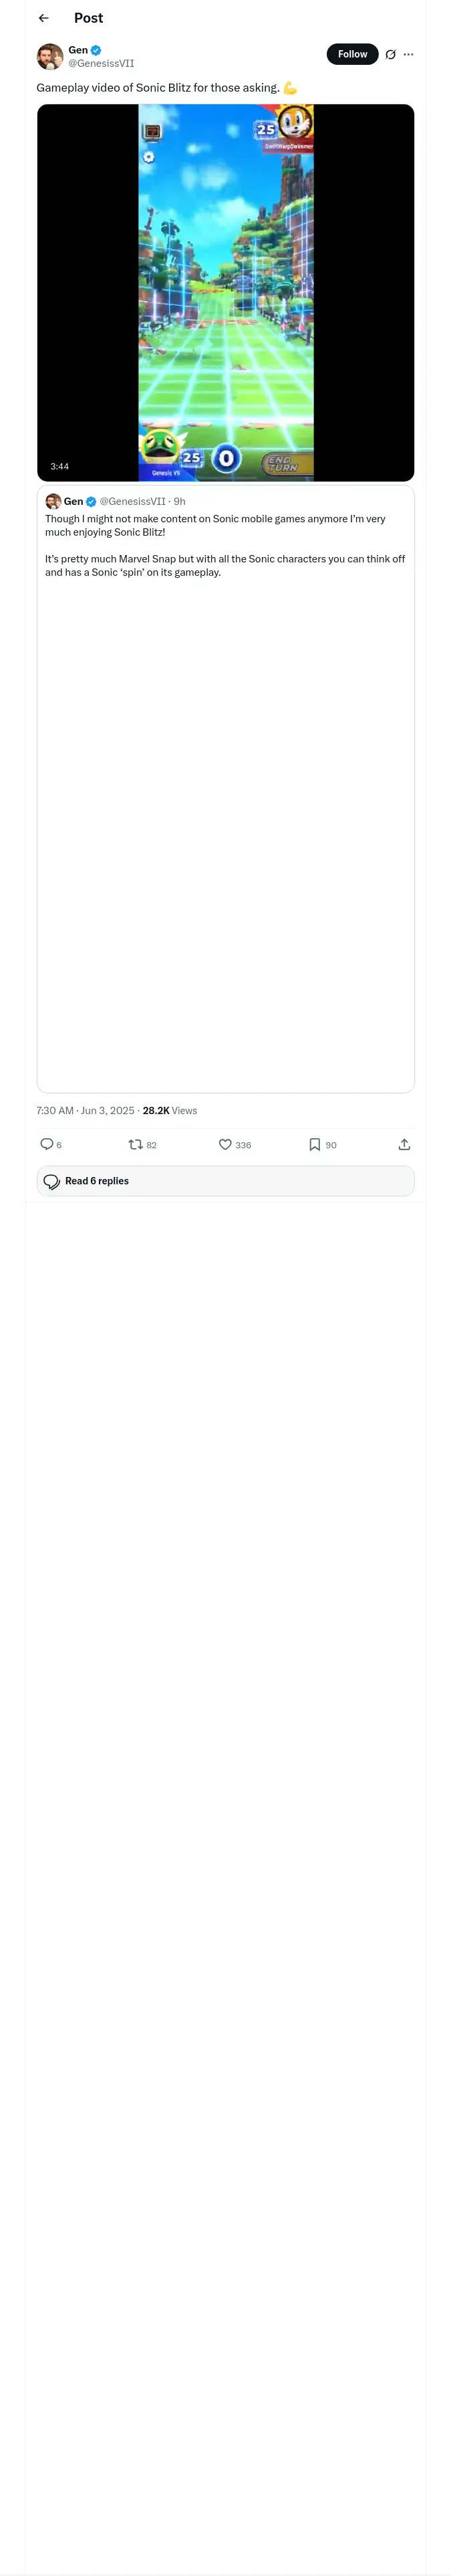Click the @GenesissVII handle under the author name
The width and height of the screenshot is (451, 2576).
(101, 64)
